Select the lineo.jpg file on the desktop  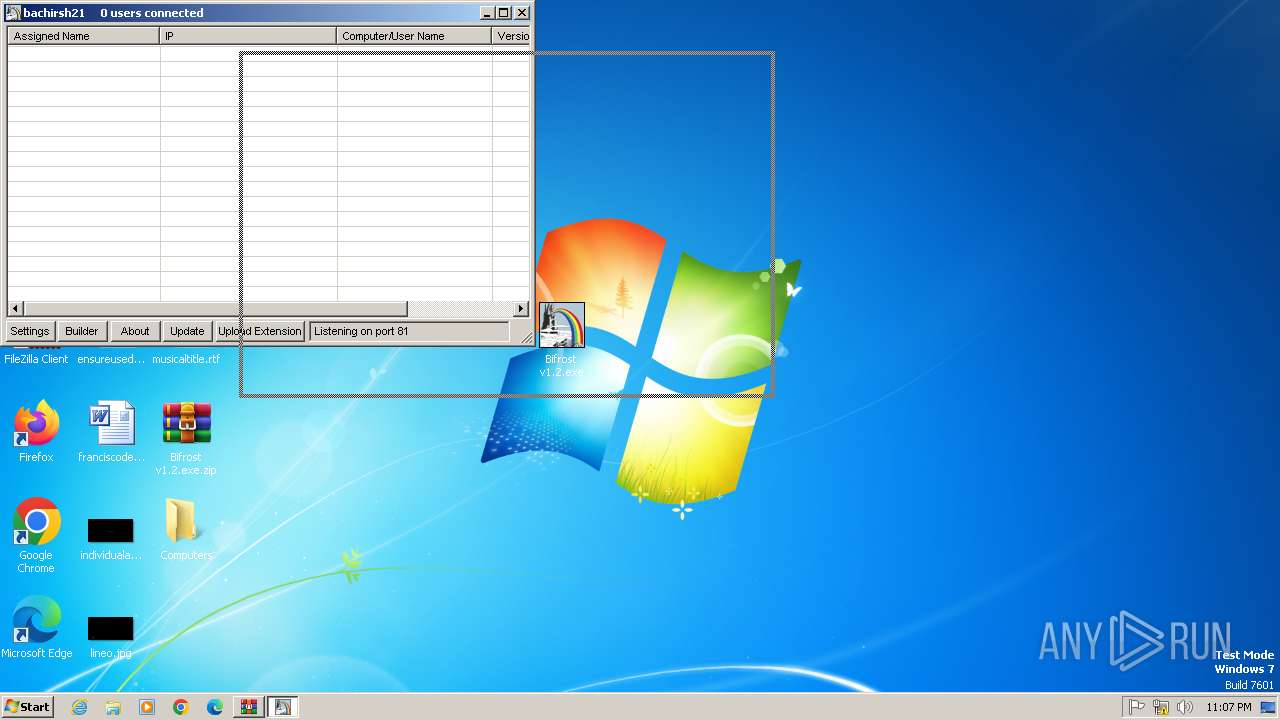(111, 637)
